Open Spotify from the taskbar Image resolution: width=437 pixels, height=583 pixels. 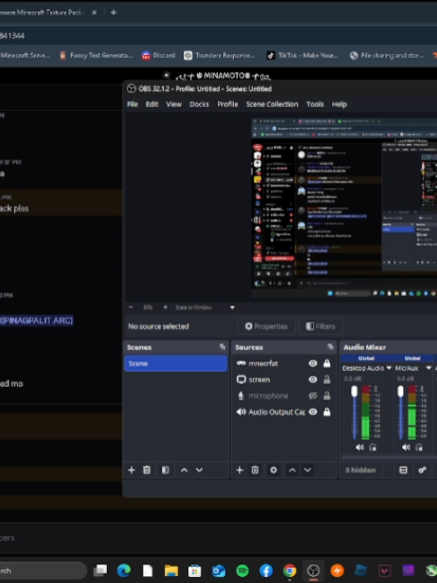[x=242, y=570]
